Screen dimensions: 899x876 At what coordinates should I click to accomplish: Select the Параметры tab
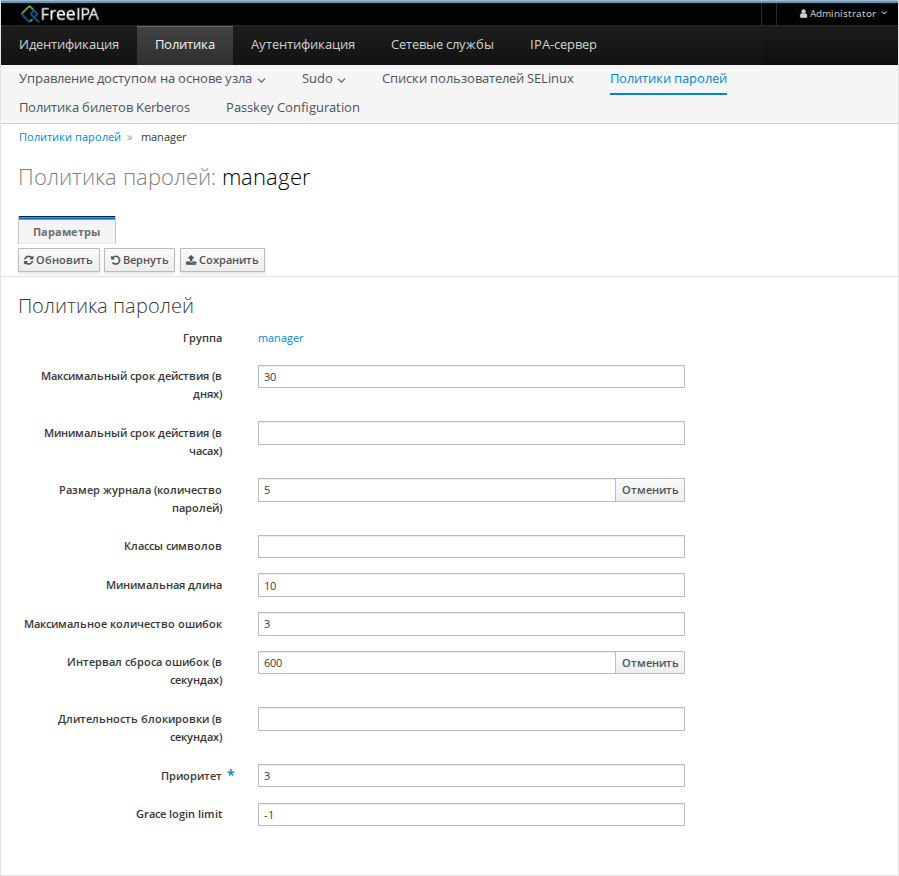click(67, 232)
